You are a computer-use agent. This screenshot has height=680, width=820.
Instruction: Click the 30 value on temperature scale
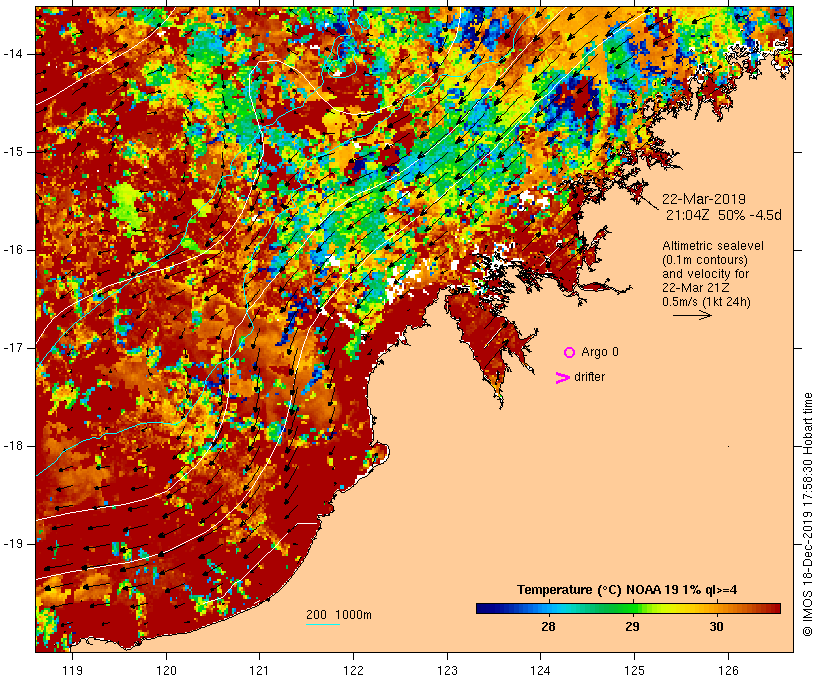716,626
